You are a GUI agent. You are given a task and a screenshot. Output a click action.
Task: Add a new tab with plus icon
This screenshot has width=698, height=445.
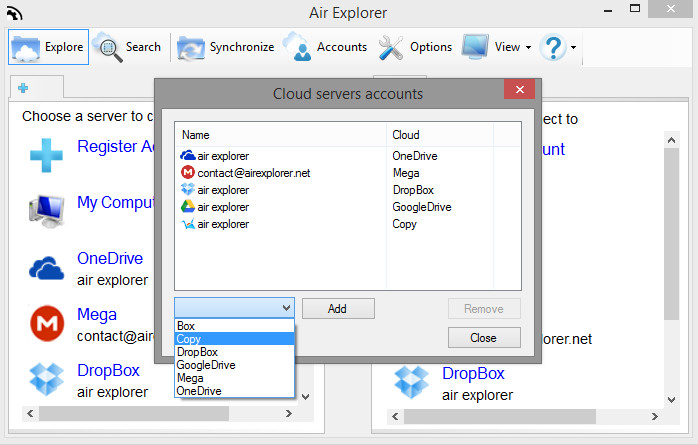point(23,88)
